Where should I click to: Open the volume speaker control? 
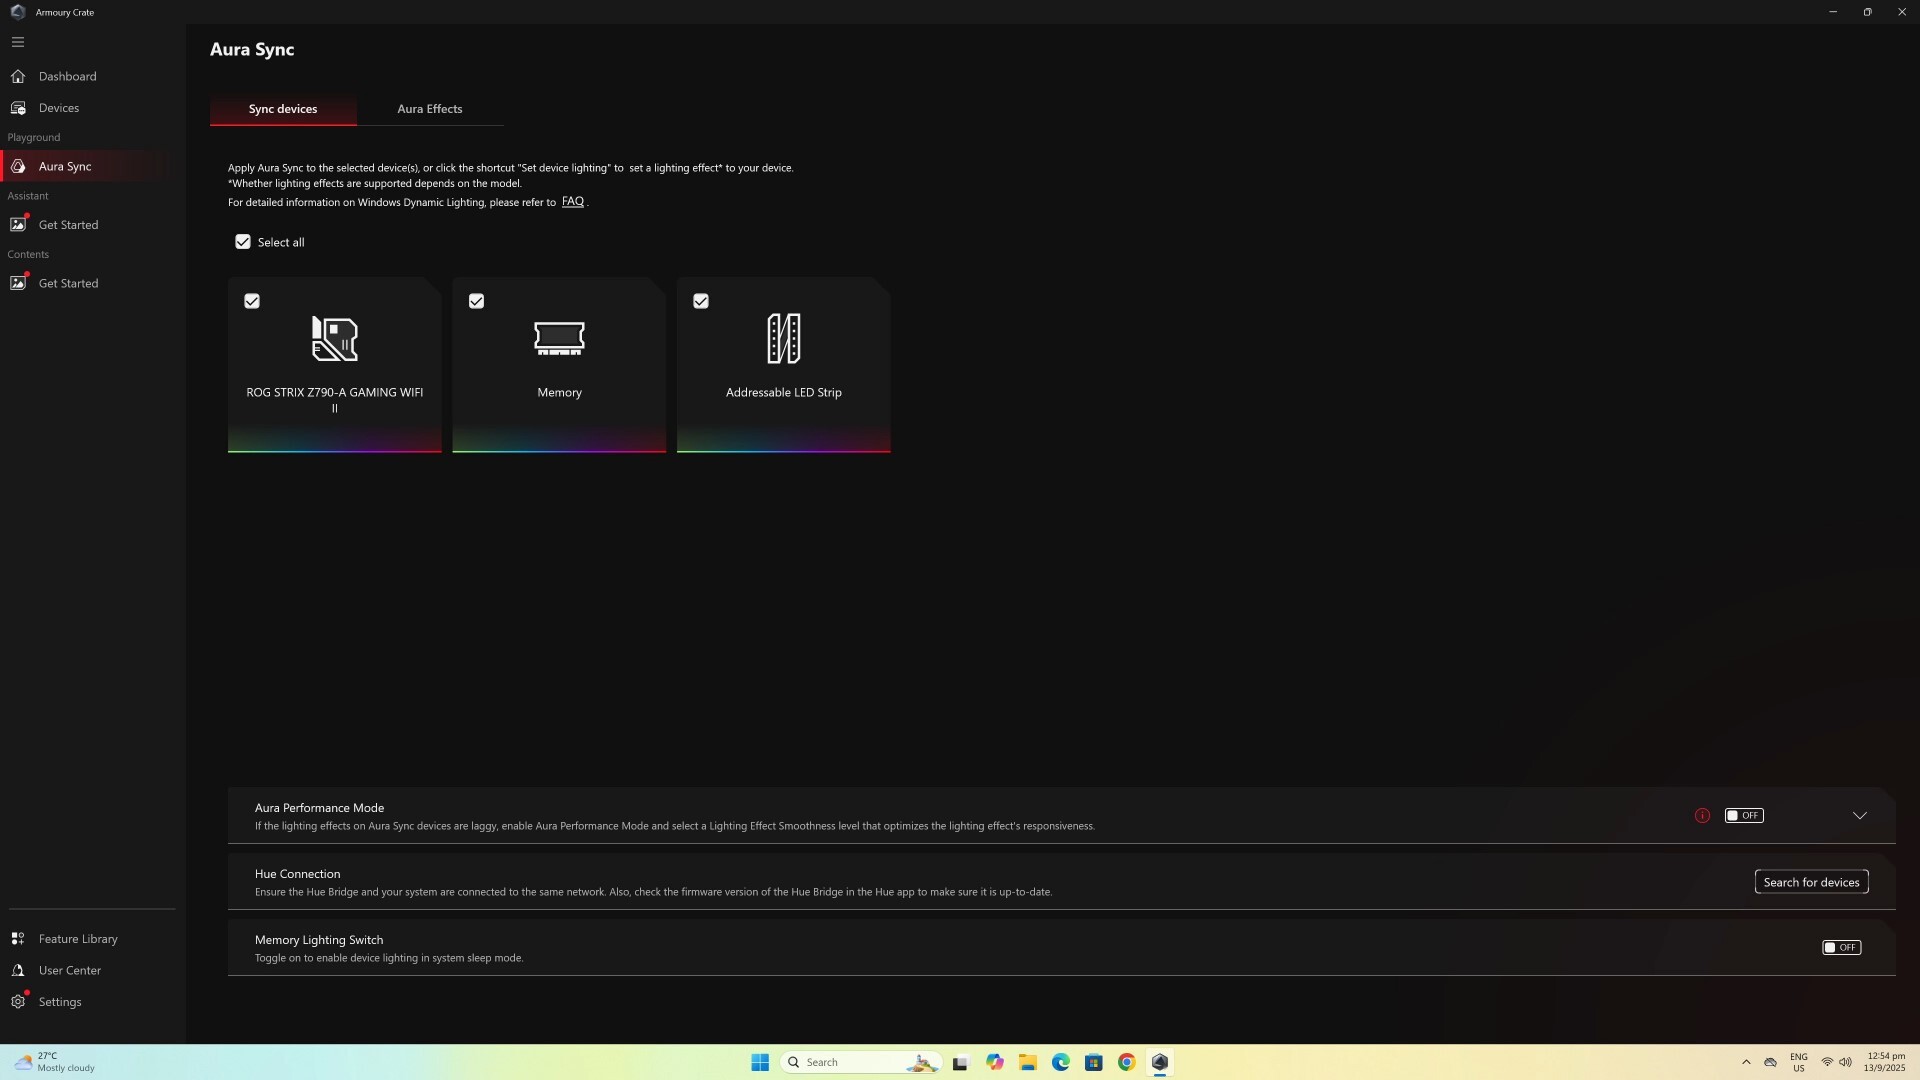(1845, 1062)
